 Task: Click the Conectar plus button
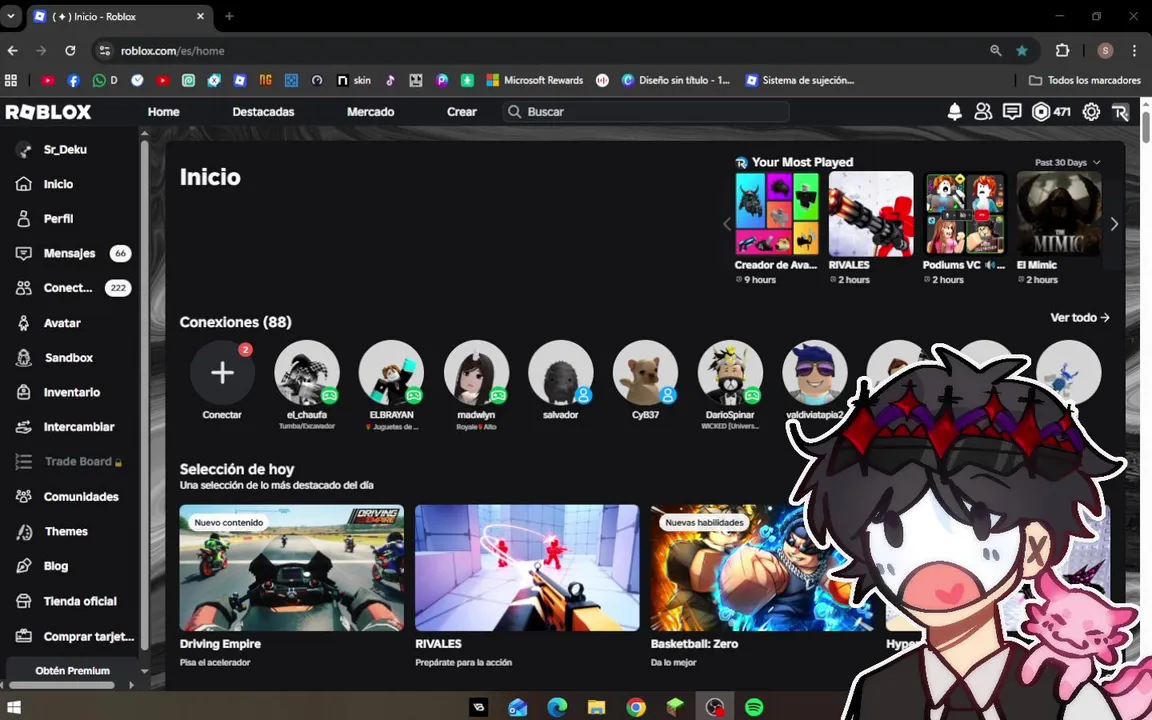pos(222,372)
